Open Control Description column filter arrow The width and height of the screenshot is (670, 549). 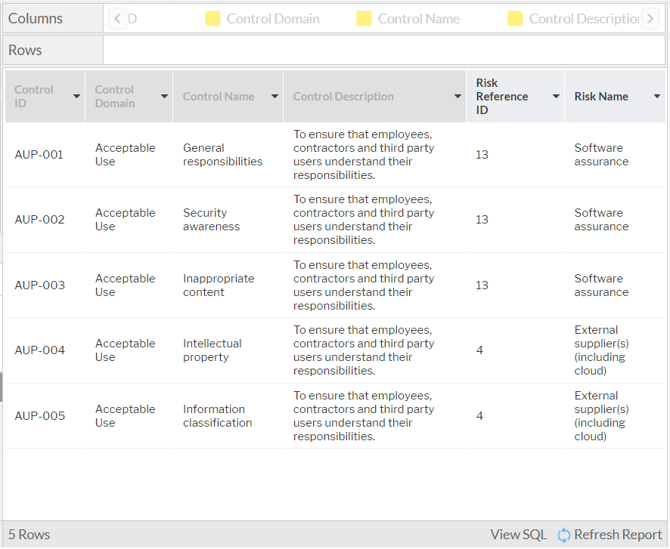[458, 97]
